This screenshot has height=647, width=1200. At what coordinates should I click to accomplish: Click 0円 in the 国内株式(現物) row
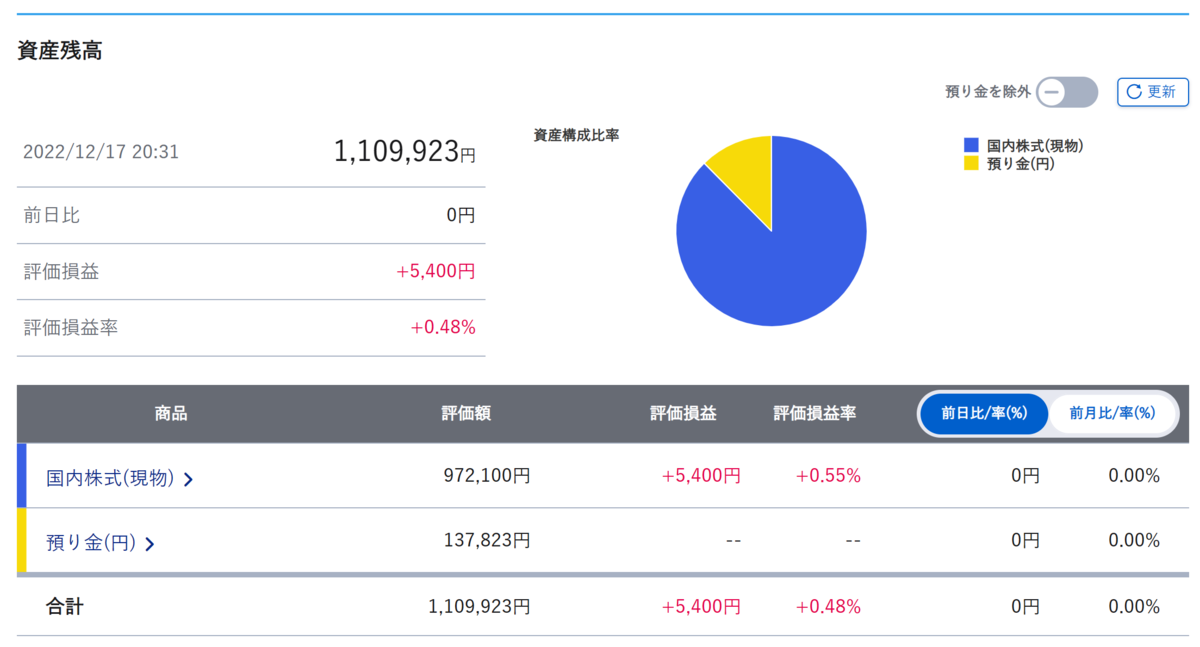click(x=1025, y=476)
